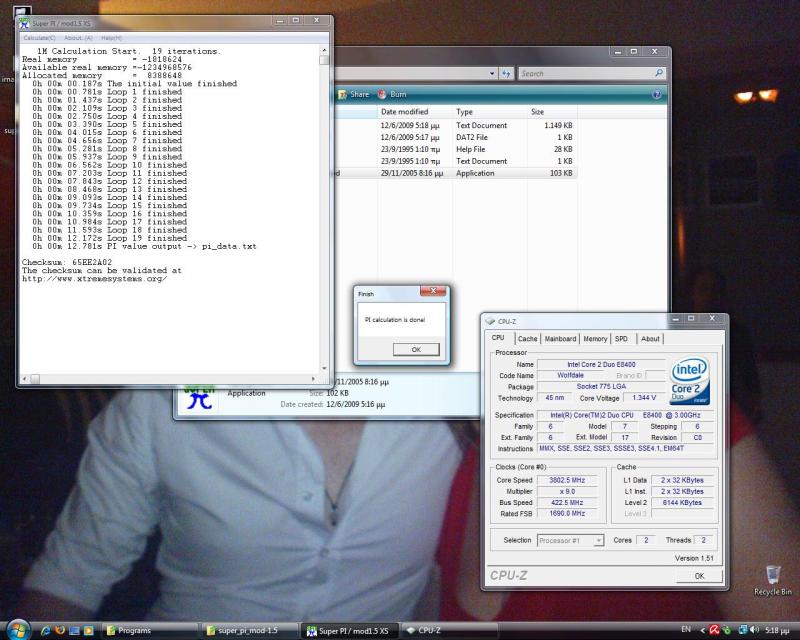
Task: Open the Help menu in Super PI
Action: 111,38
